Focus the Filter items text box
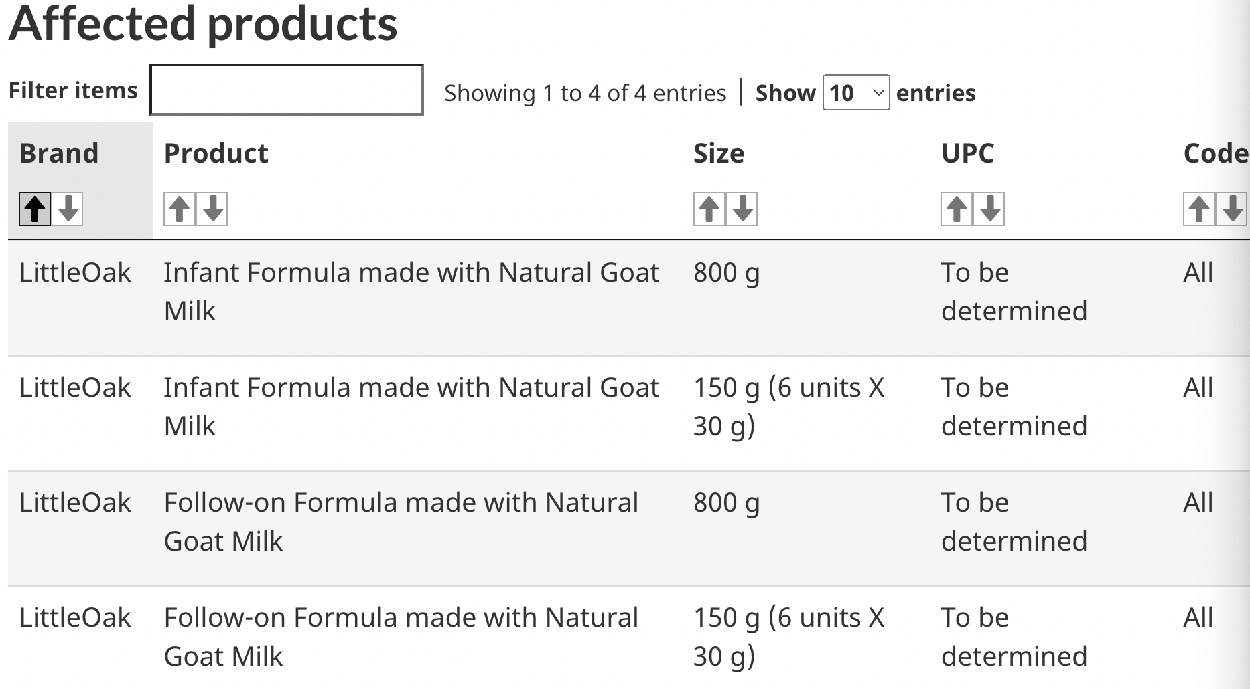Screen dimensions: 1250x689 pyautogui.click(x=287, y=90)
